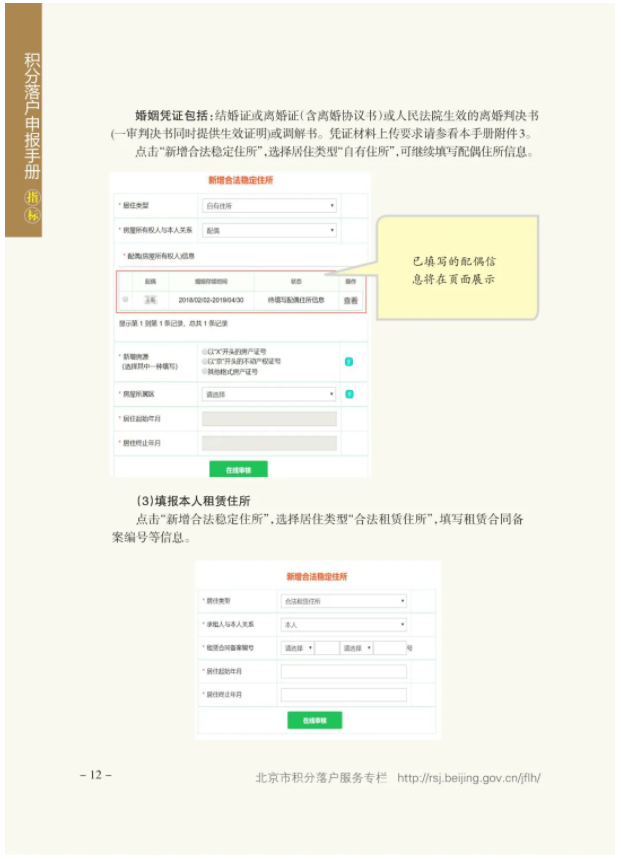Expand second 请选择 dropdown in 租赁合同备案编号
This screenshot has height=859, width=621.
[356, 648]
